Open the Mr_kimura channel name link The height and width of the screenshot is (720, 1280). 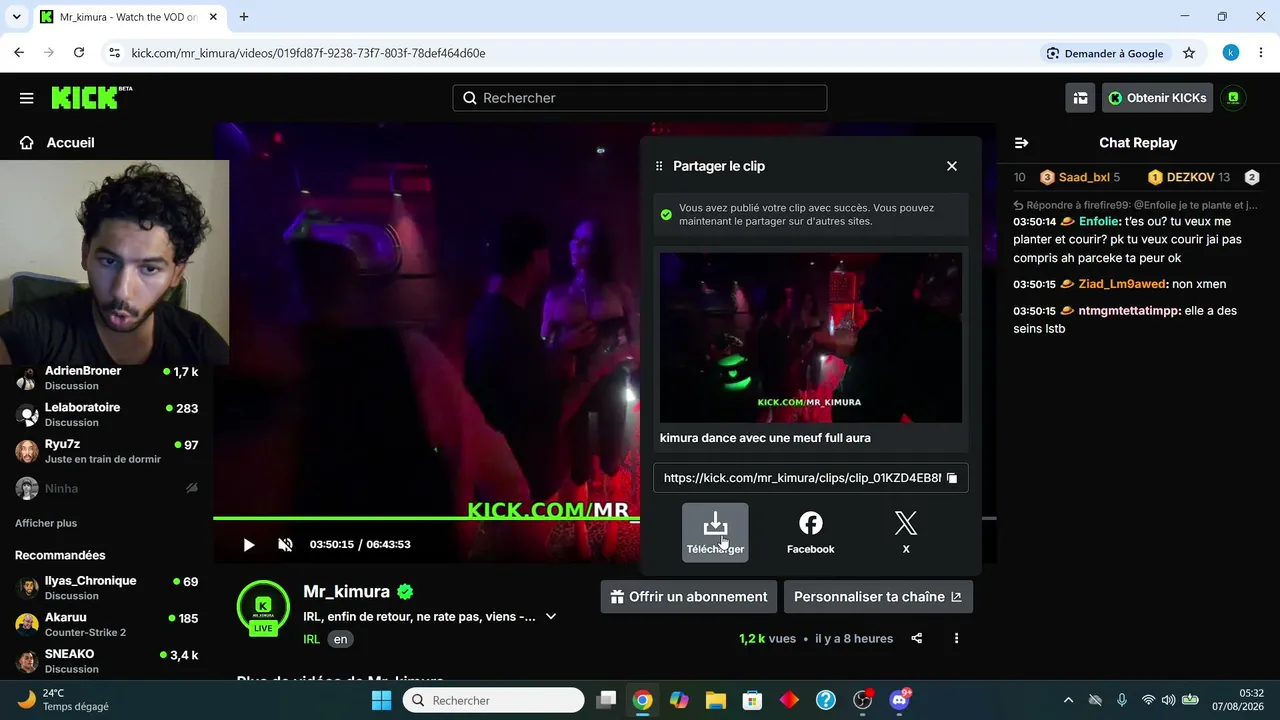pyautogui.click(x=346, y=592)
